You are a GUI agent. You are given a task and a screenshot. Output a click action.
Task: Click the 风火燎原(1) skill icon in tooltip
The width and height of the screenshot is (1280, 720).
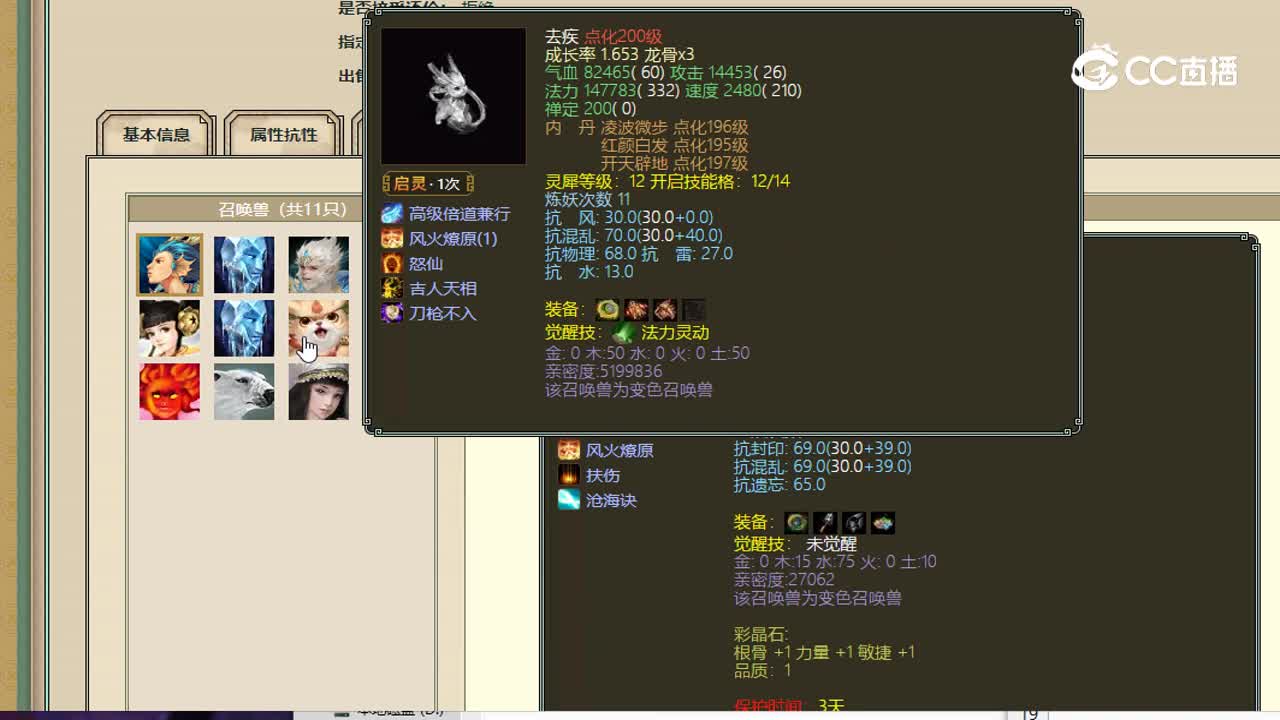pos(391,239)
